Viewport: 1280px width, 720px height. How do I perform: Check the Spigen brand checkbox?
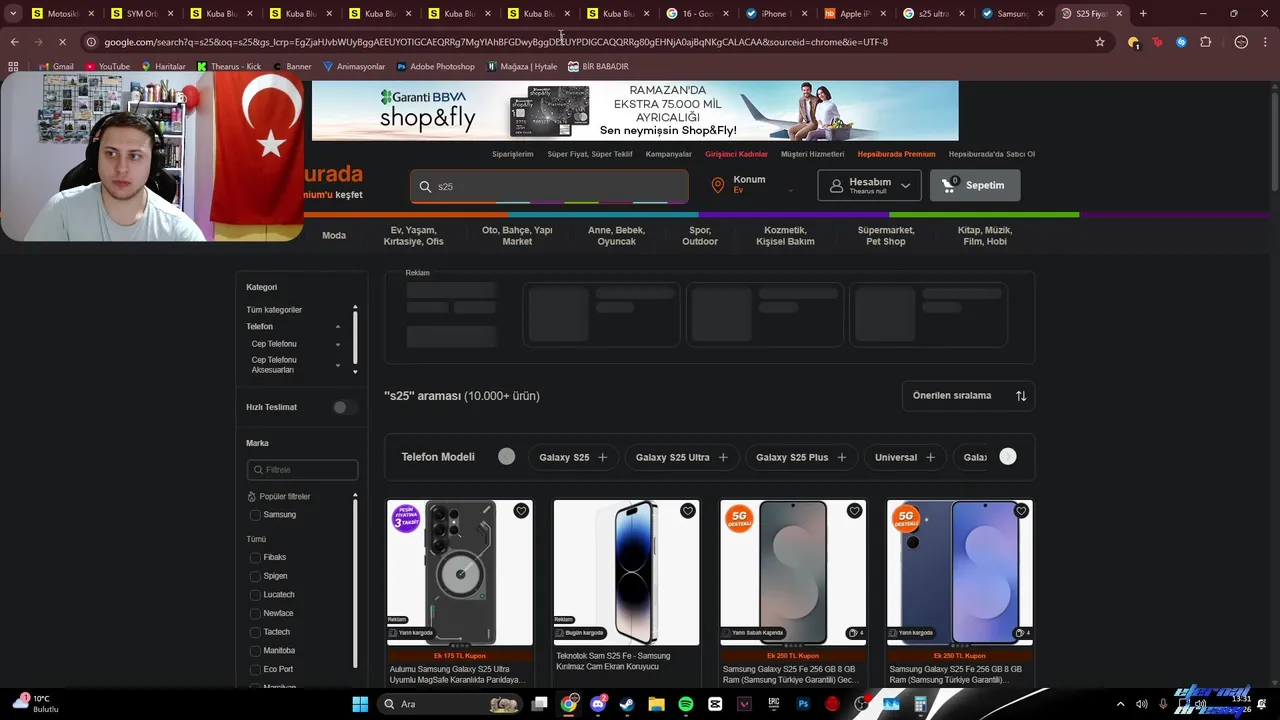tap(255, 576)
